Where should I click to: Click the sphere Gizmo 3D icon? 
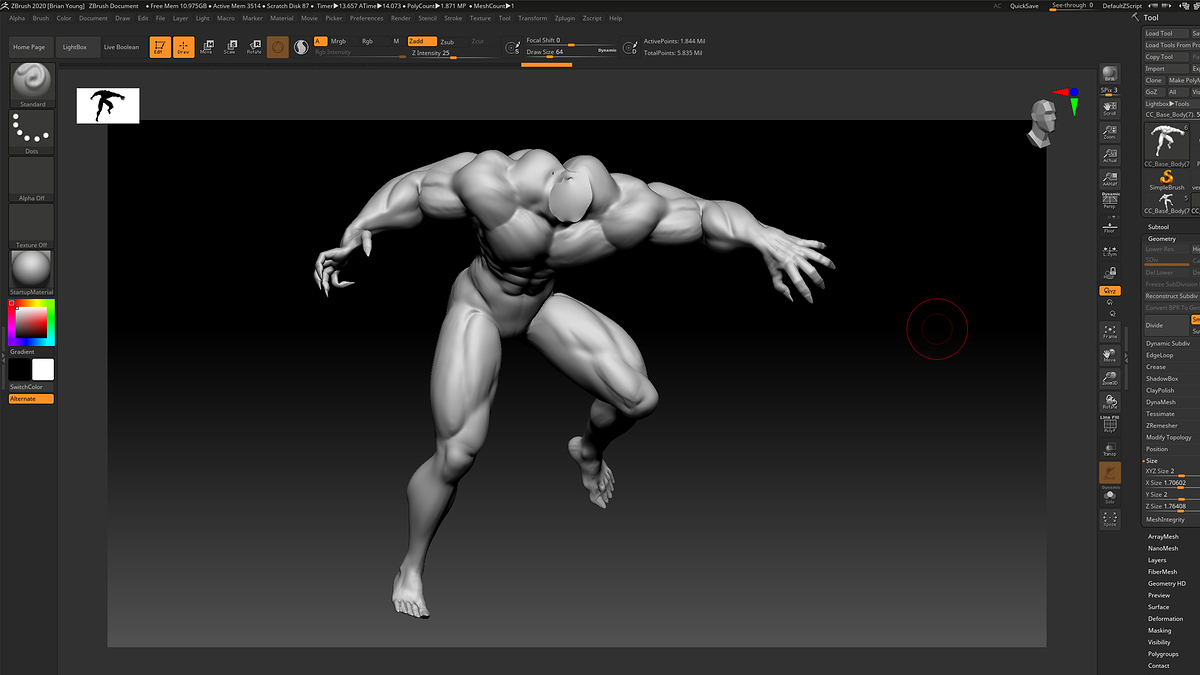coord(278,47)
